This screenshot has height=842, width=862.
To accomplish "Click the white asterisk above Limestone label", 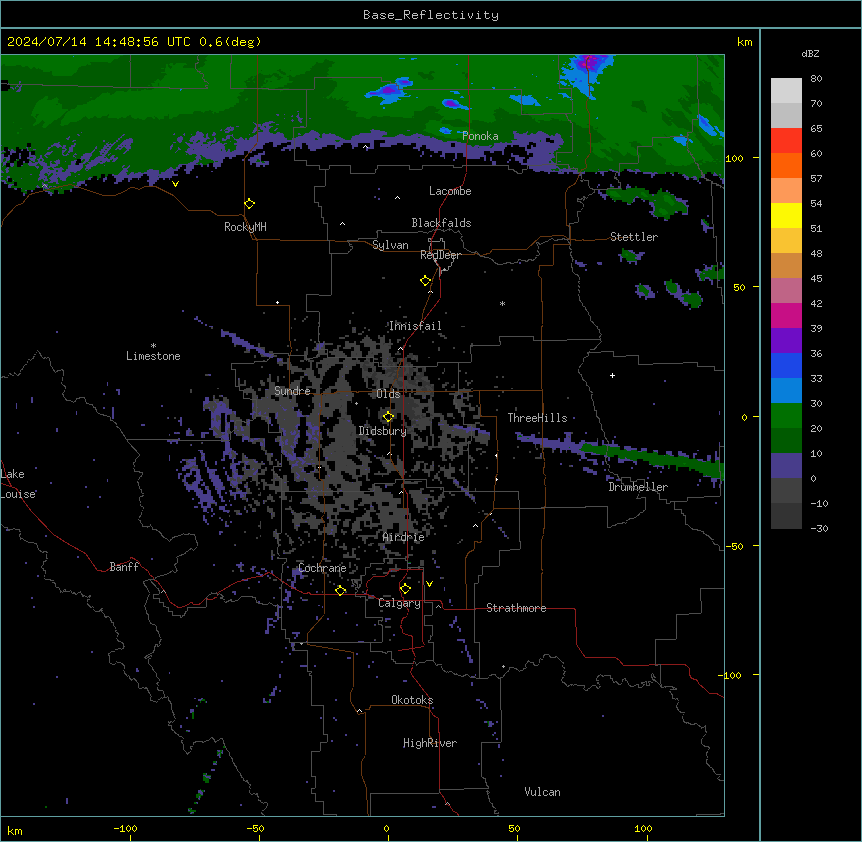I will pos(153,346).
